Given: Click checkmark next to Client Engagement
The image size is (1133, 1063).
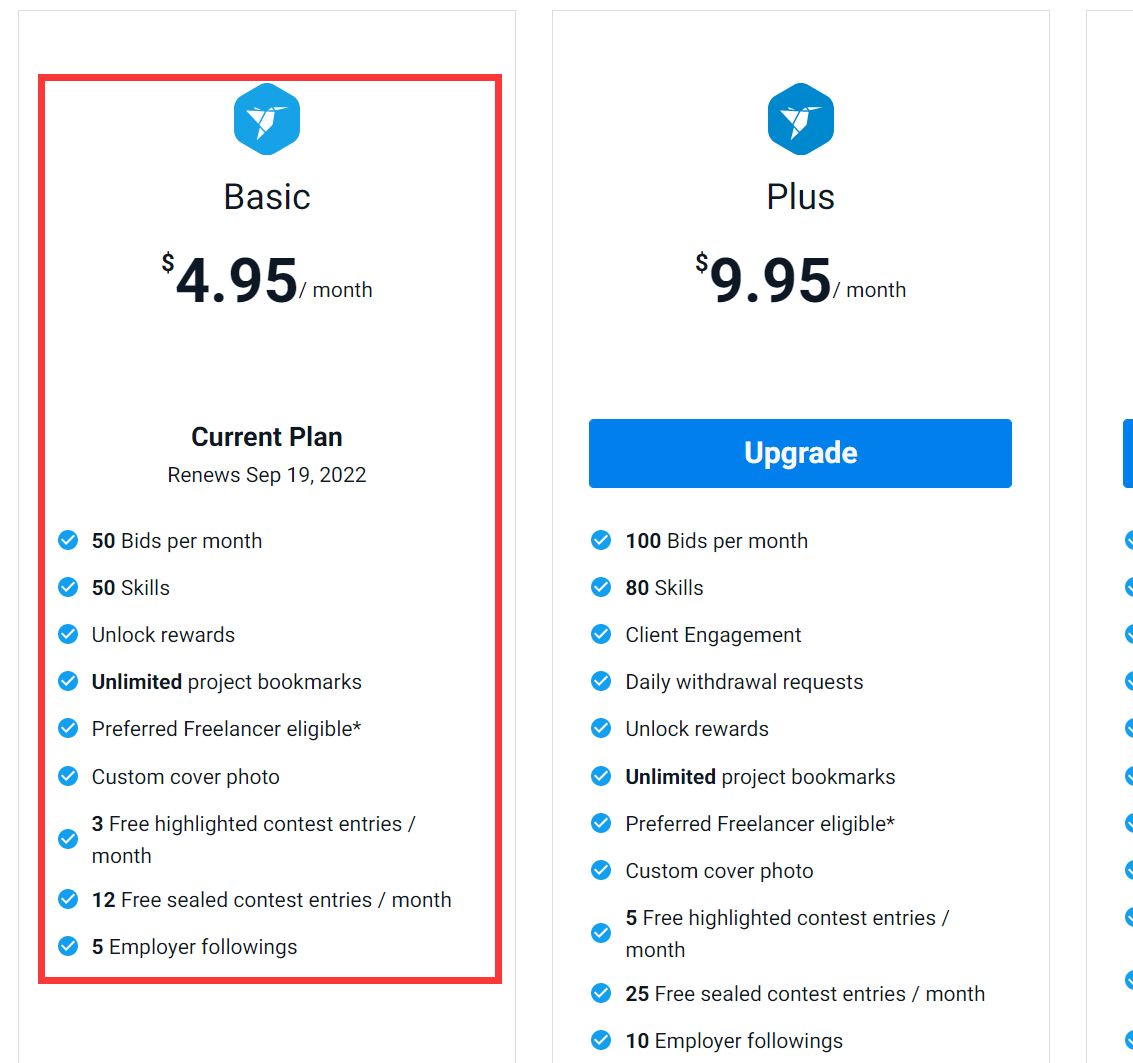Looking at the screenshot, I should tap(601, 635).
